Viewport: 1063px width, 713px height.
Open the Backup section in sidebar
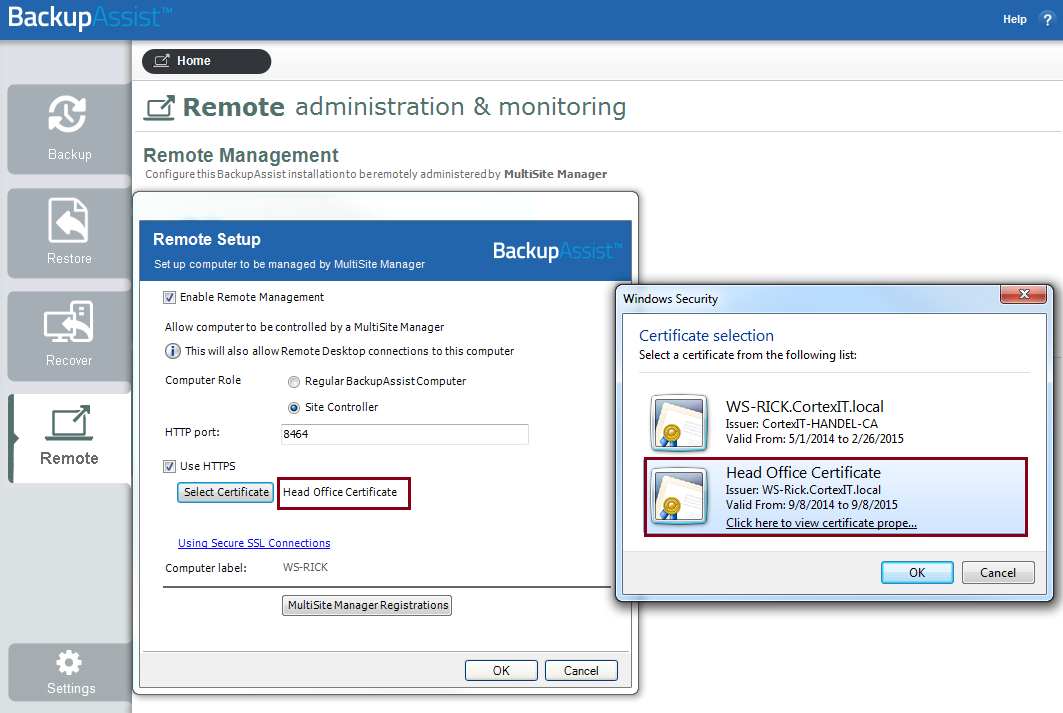(x=69, y=129)
